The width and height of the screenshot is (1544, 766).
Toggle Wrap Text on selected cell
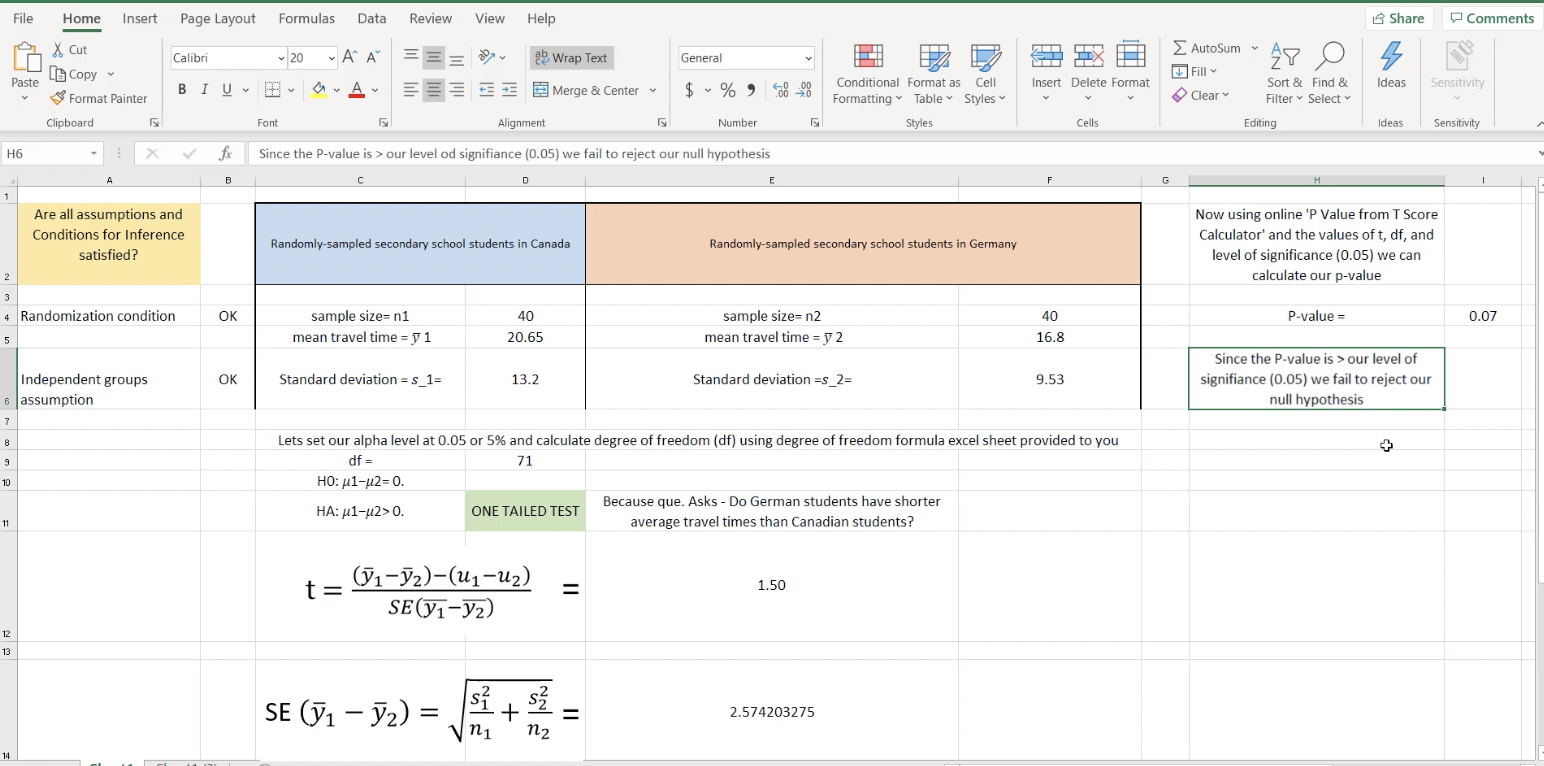(571, 57)
